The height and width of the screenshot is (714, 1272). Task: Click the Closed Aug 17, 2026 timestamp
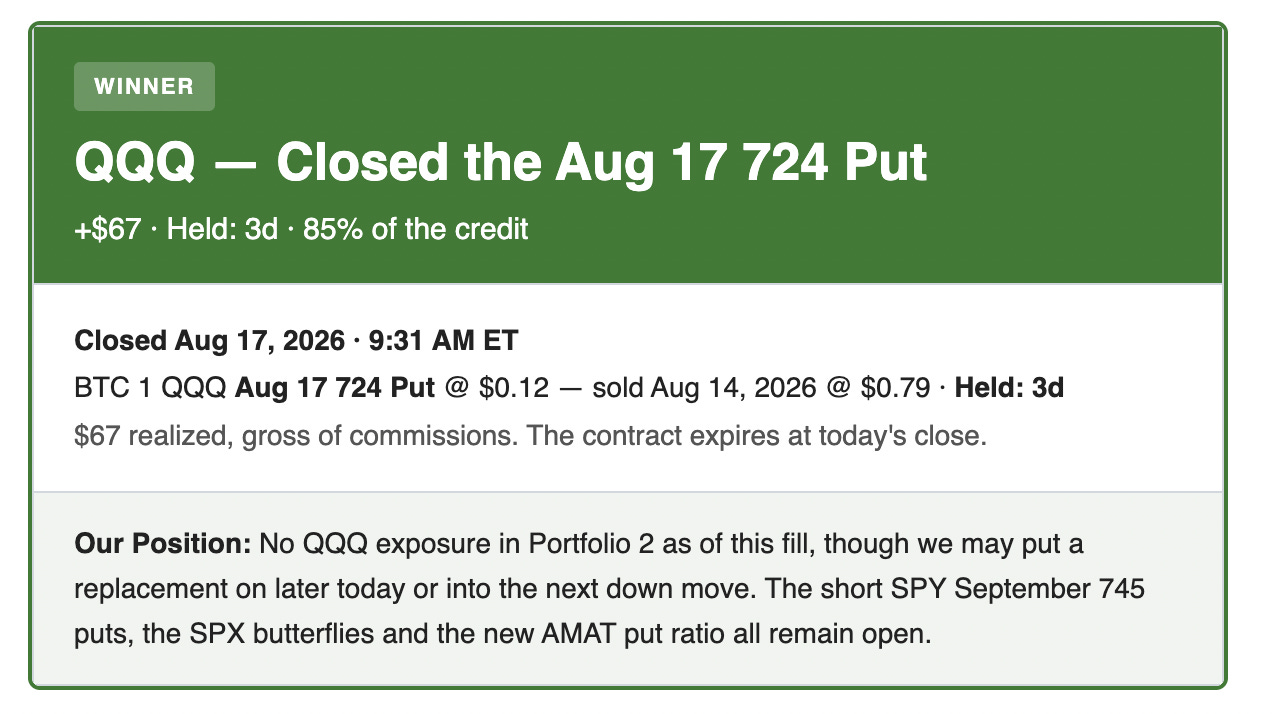[x=296, y=340]
